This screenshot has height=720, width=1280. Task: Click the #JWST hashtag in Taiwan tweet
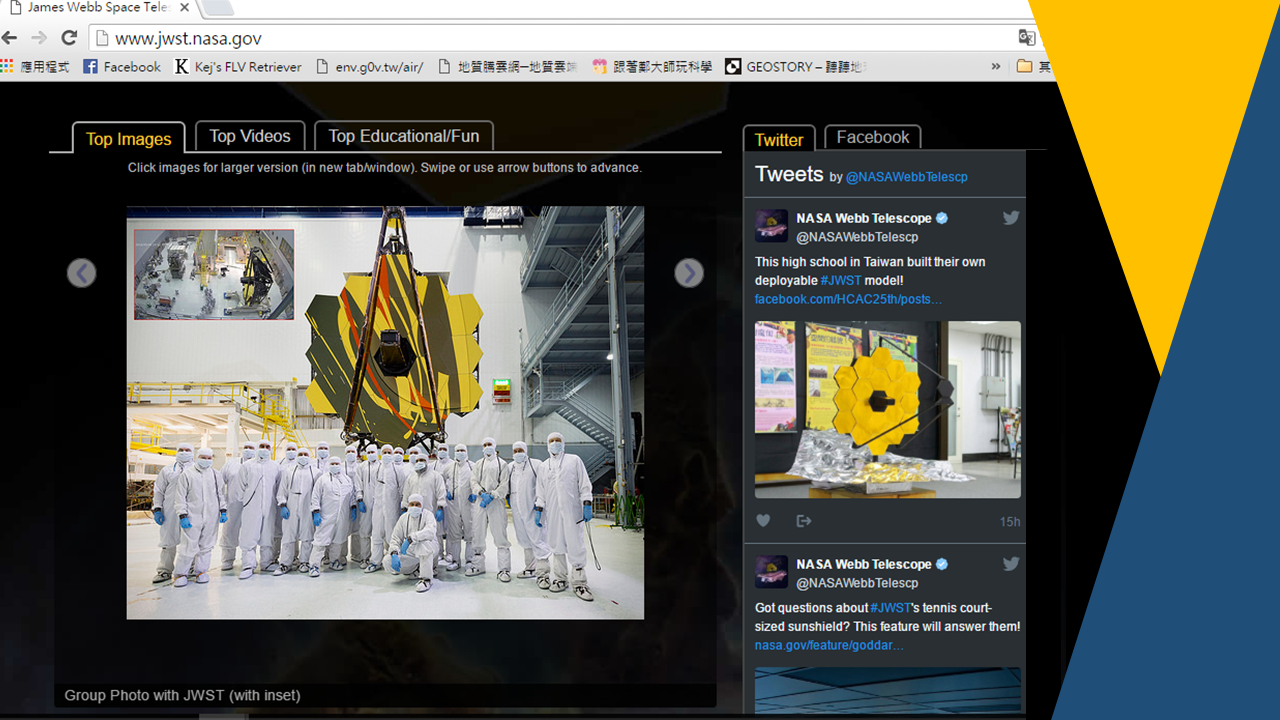(841, 281)
